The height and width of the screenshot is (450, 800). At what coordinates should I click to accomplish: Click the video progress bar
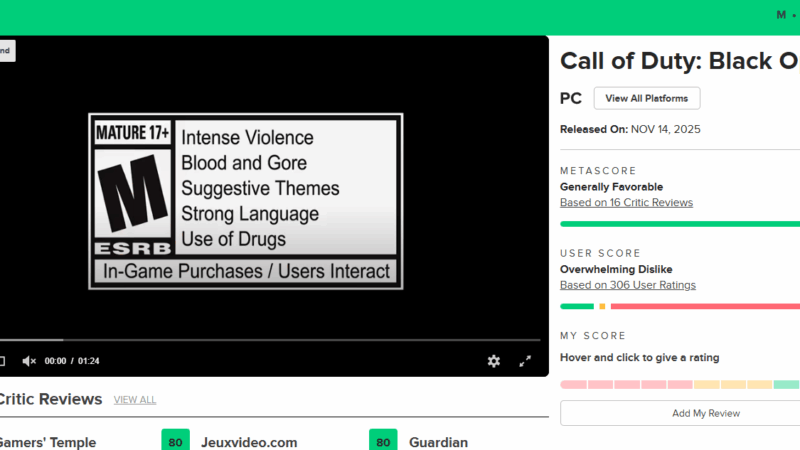click(x=270, y=339)
